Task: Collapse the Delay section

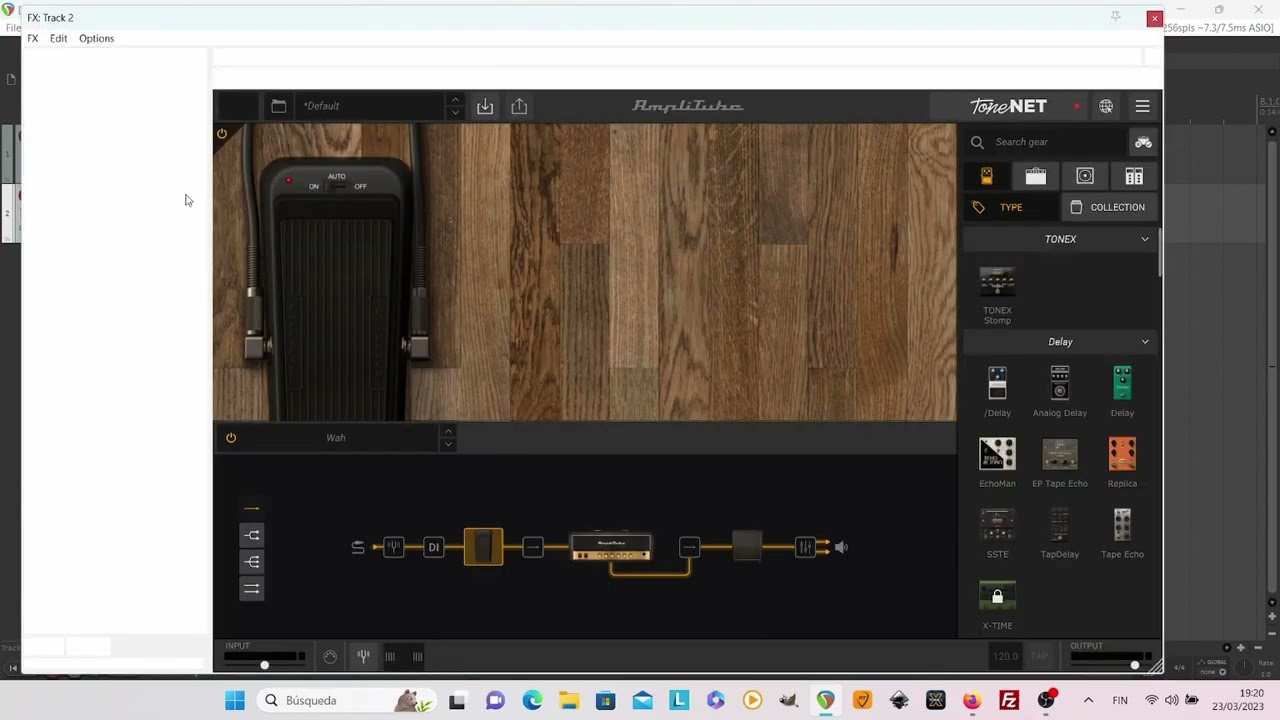Action: (1145, 342)
